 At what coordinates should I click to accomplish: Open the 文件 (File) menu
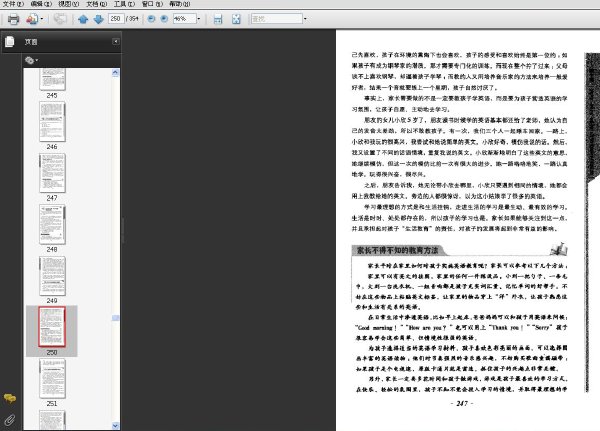pos(13,4)
